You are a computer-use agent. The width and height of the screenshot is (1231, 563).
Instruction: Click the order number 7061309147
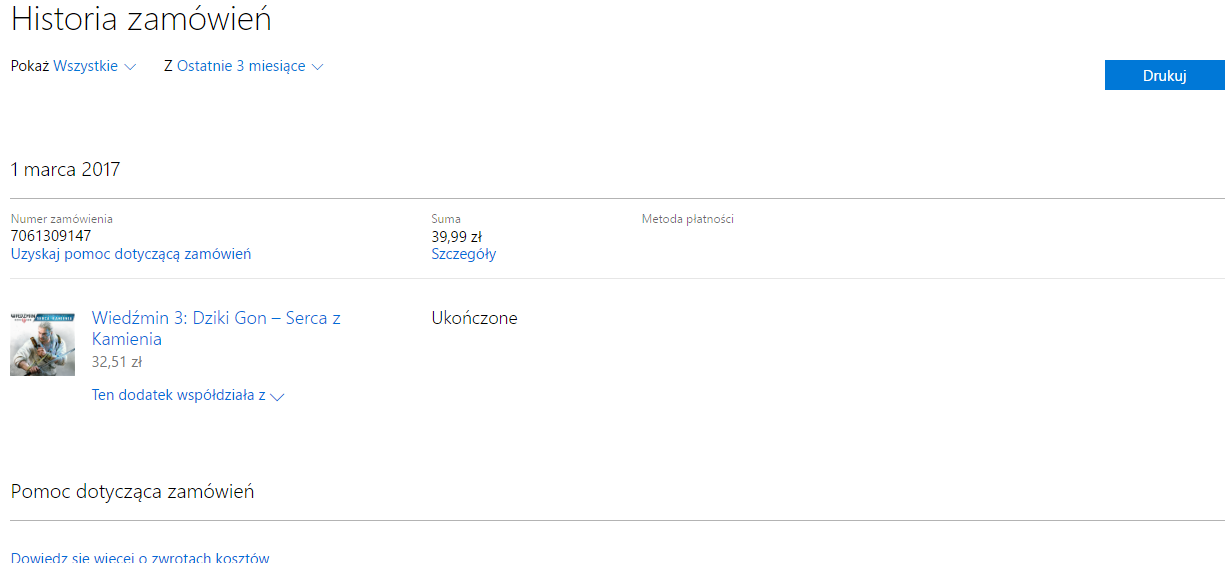[51, 236]
